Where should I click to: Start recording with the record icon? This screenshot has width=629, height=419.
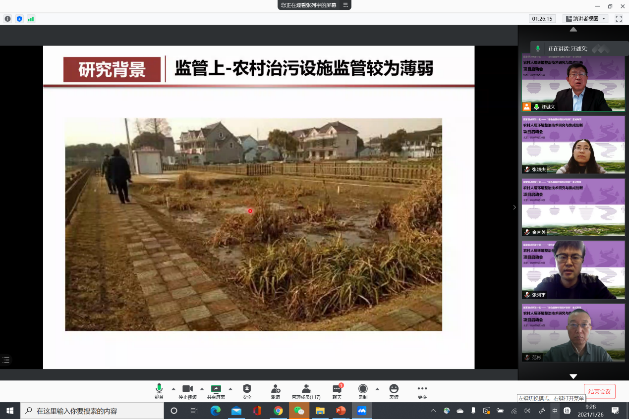tap(364, 388)
